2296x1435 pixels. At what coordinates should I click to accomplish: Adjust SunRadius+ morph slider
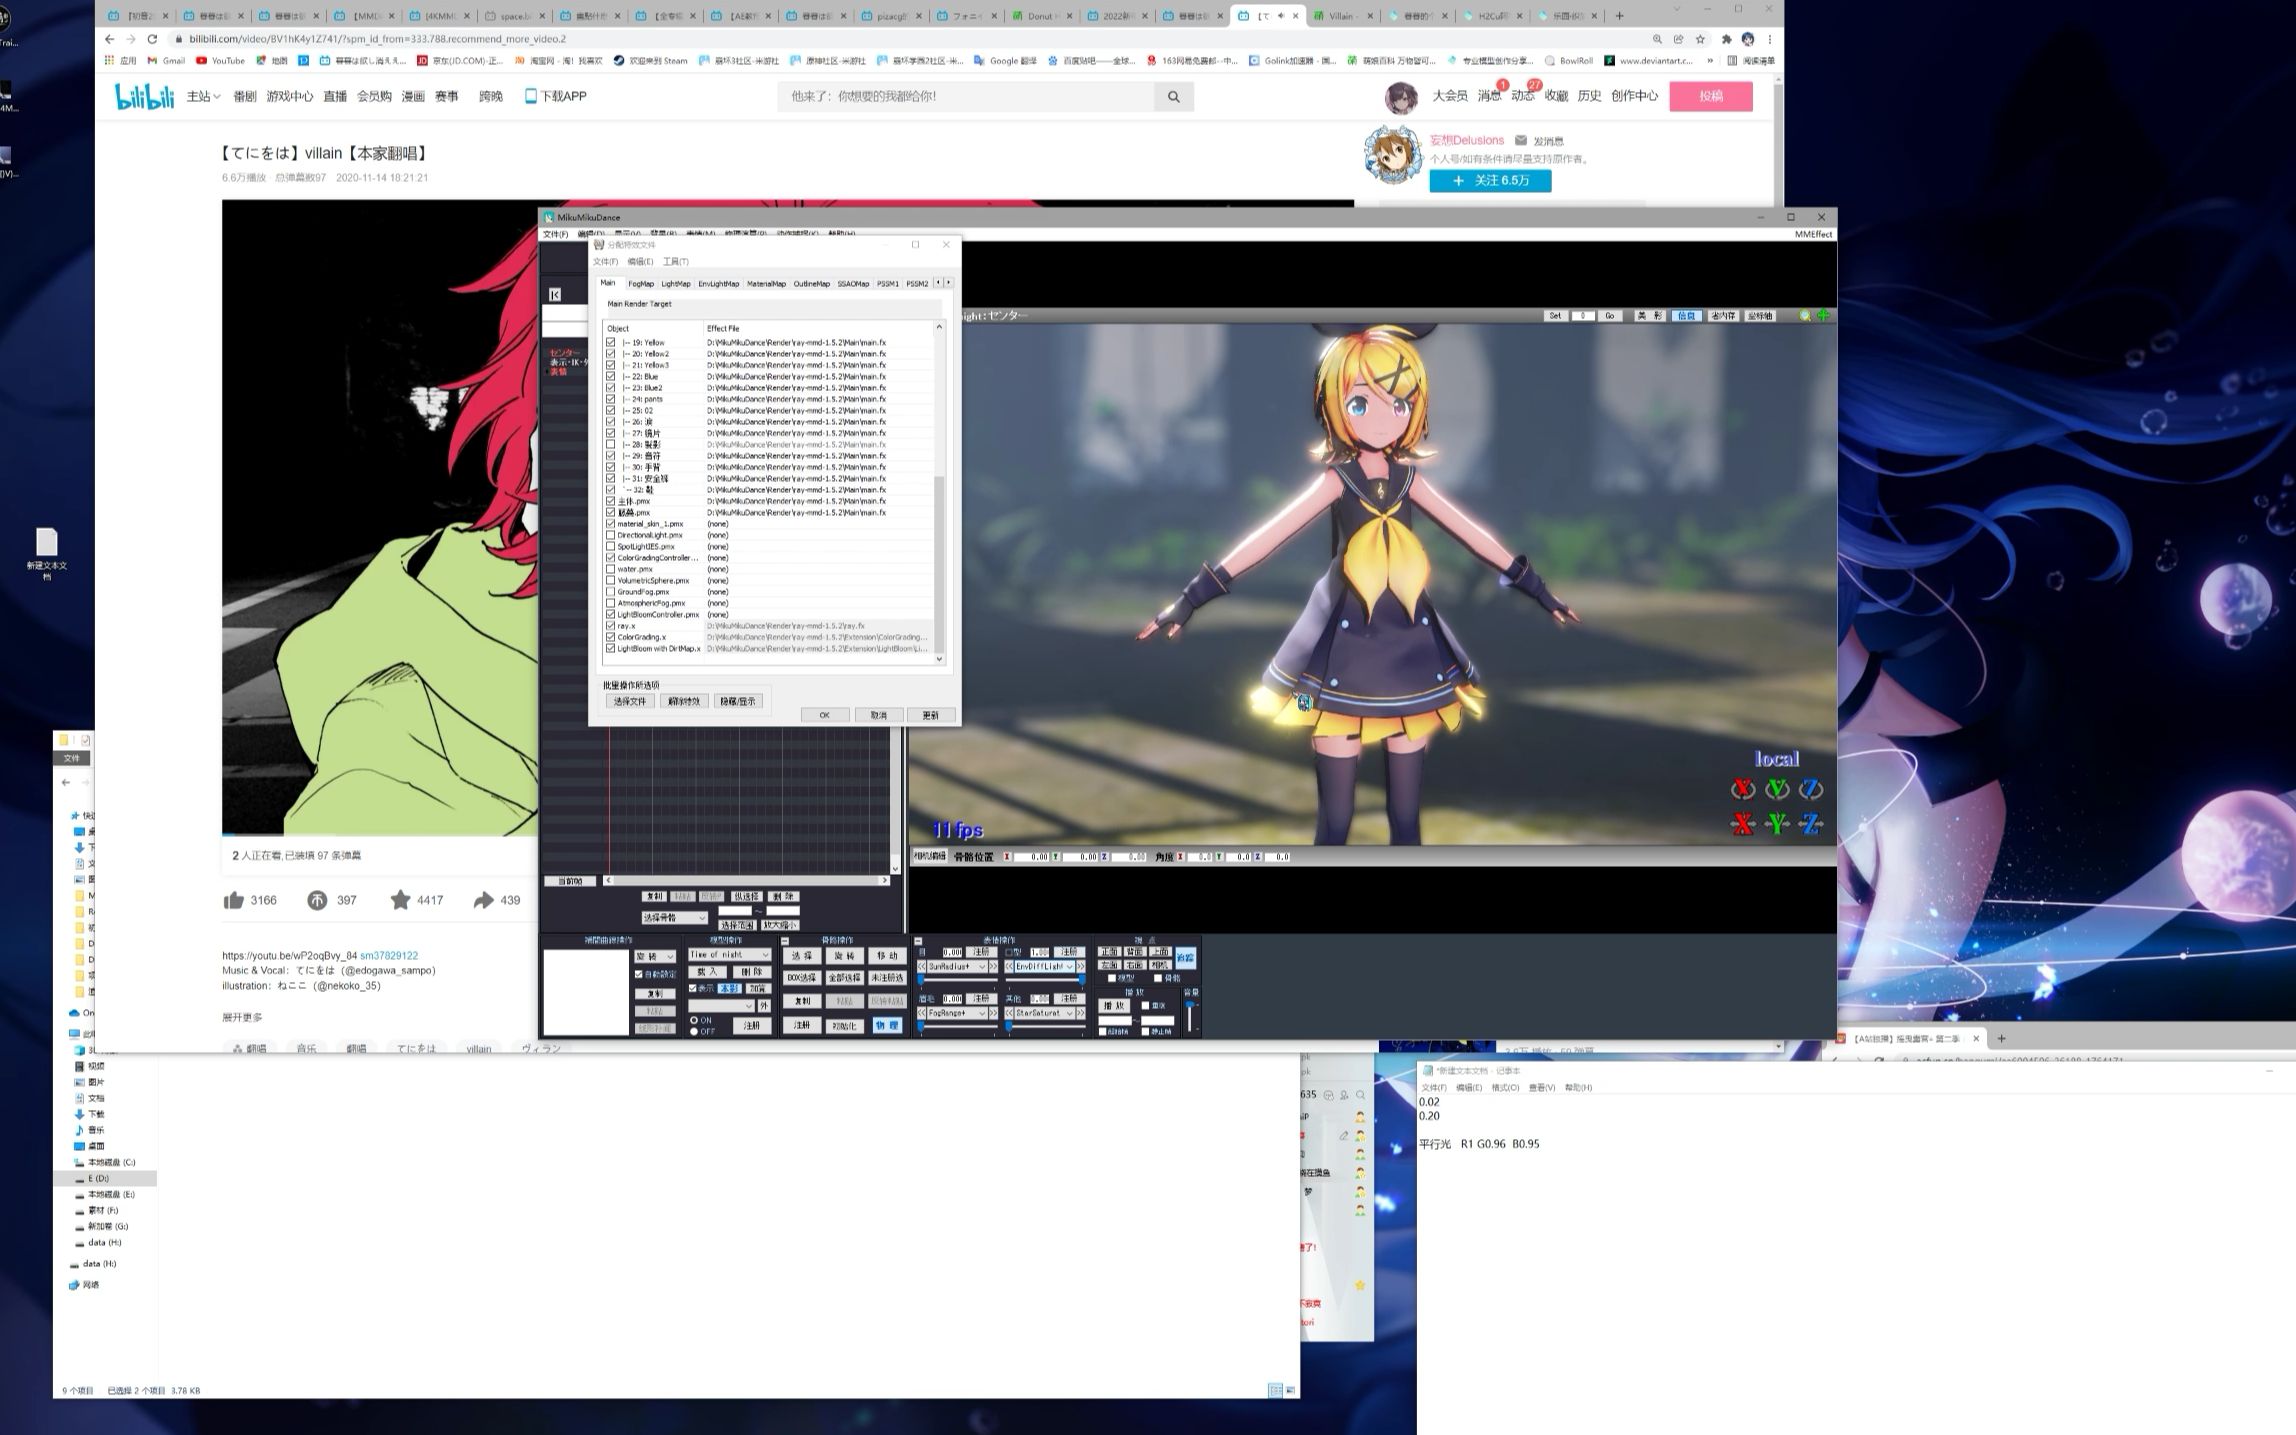[958, 981]
